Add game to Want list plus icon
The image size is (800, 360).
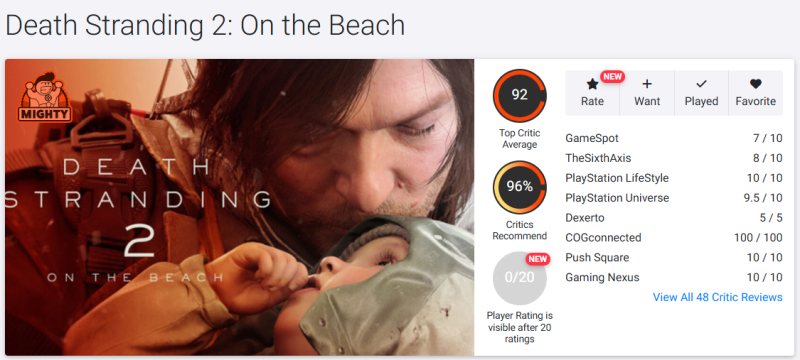(x=646, y=84)
